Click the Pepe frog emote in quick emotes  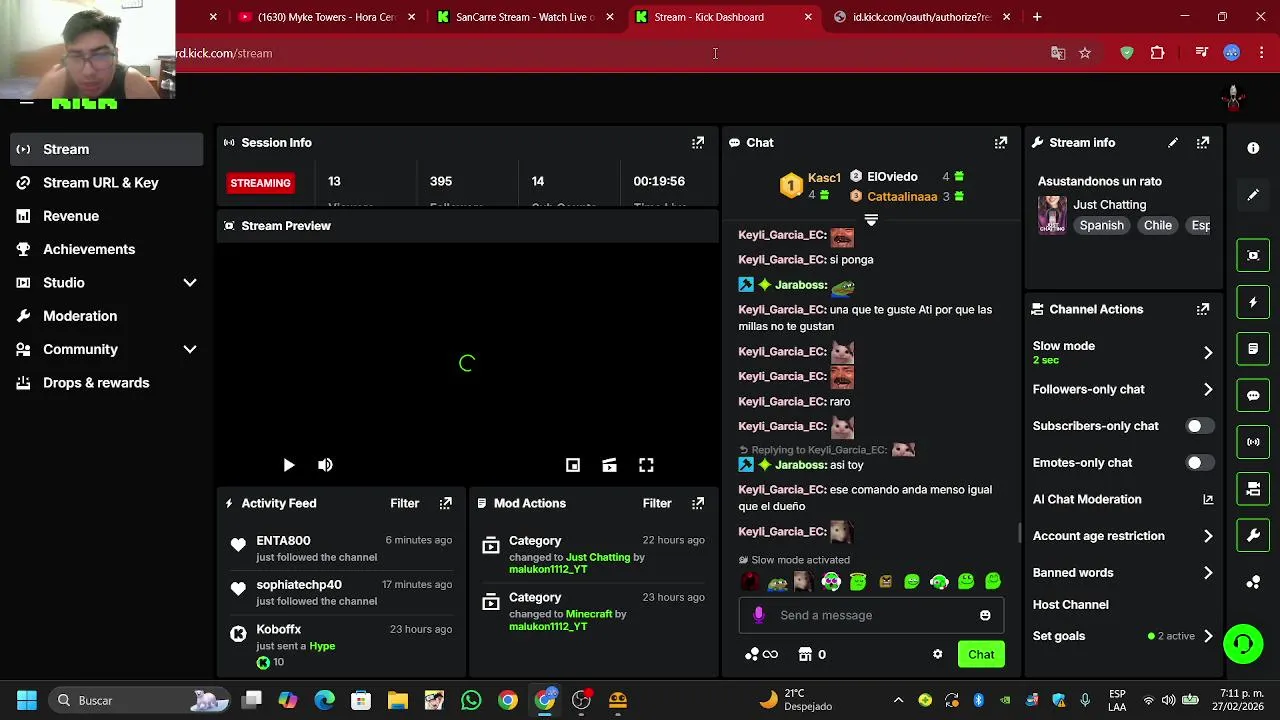777,582
